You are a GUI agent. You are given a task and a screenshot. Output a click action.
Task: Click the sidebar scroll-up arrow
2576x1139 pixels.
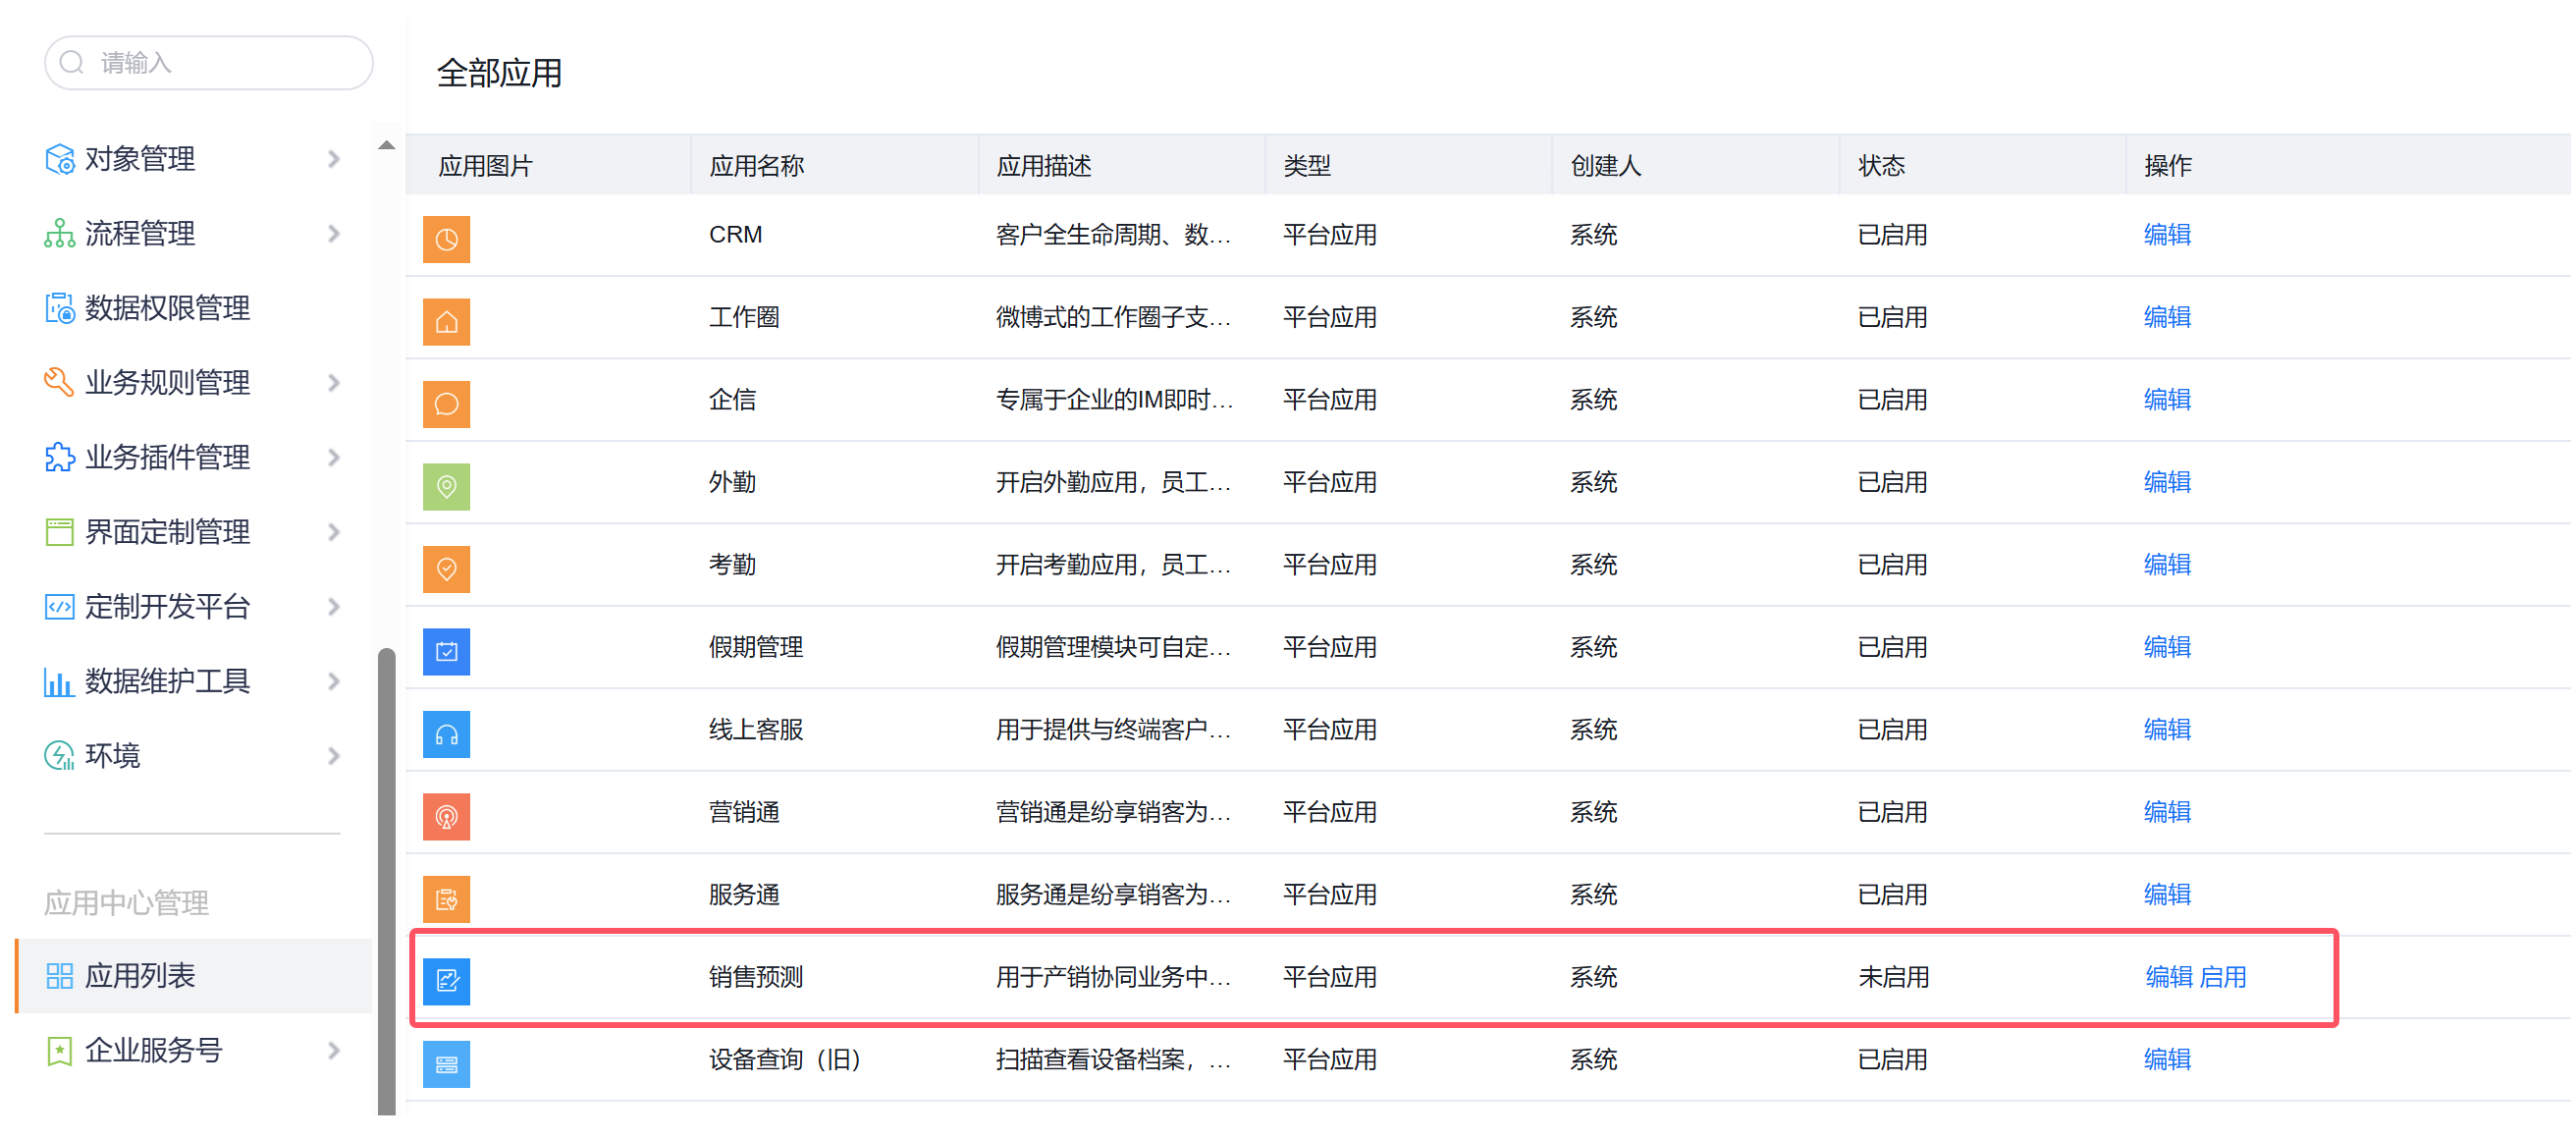click(x=387, y=146)
